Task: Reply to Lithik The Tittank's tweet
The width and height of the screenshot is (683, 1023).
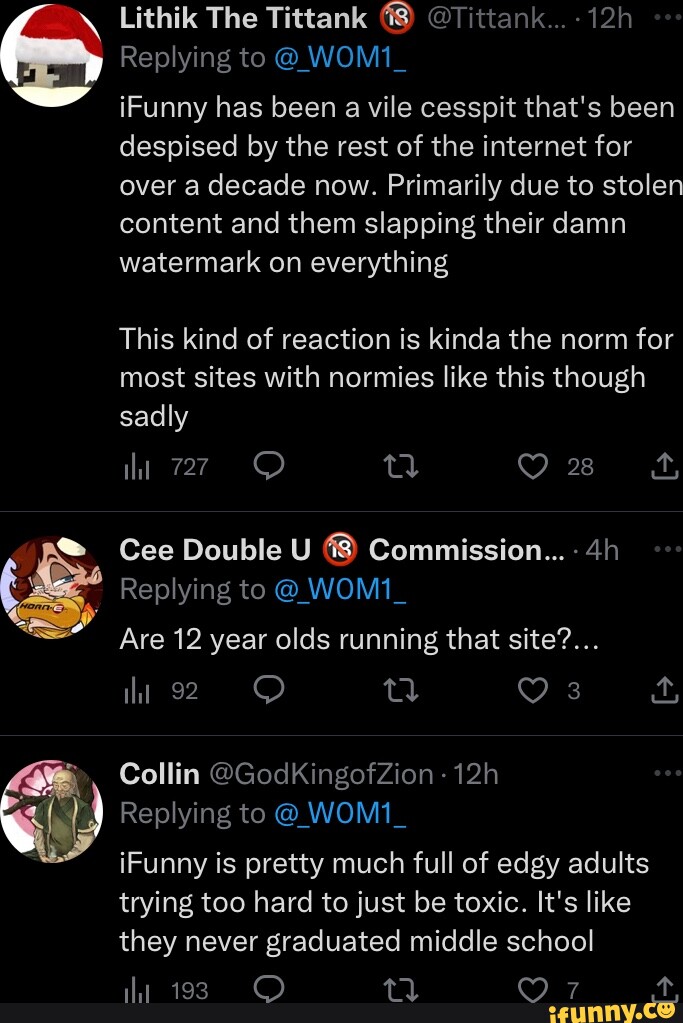Action: 270,465
